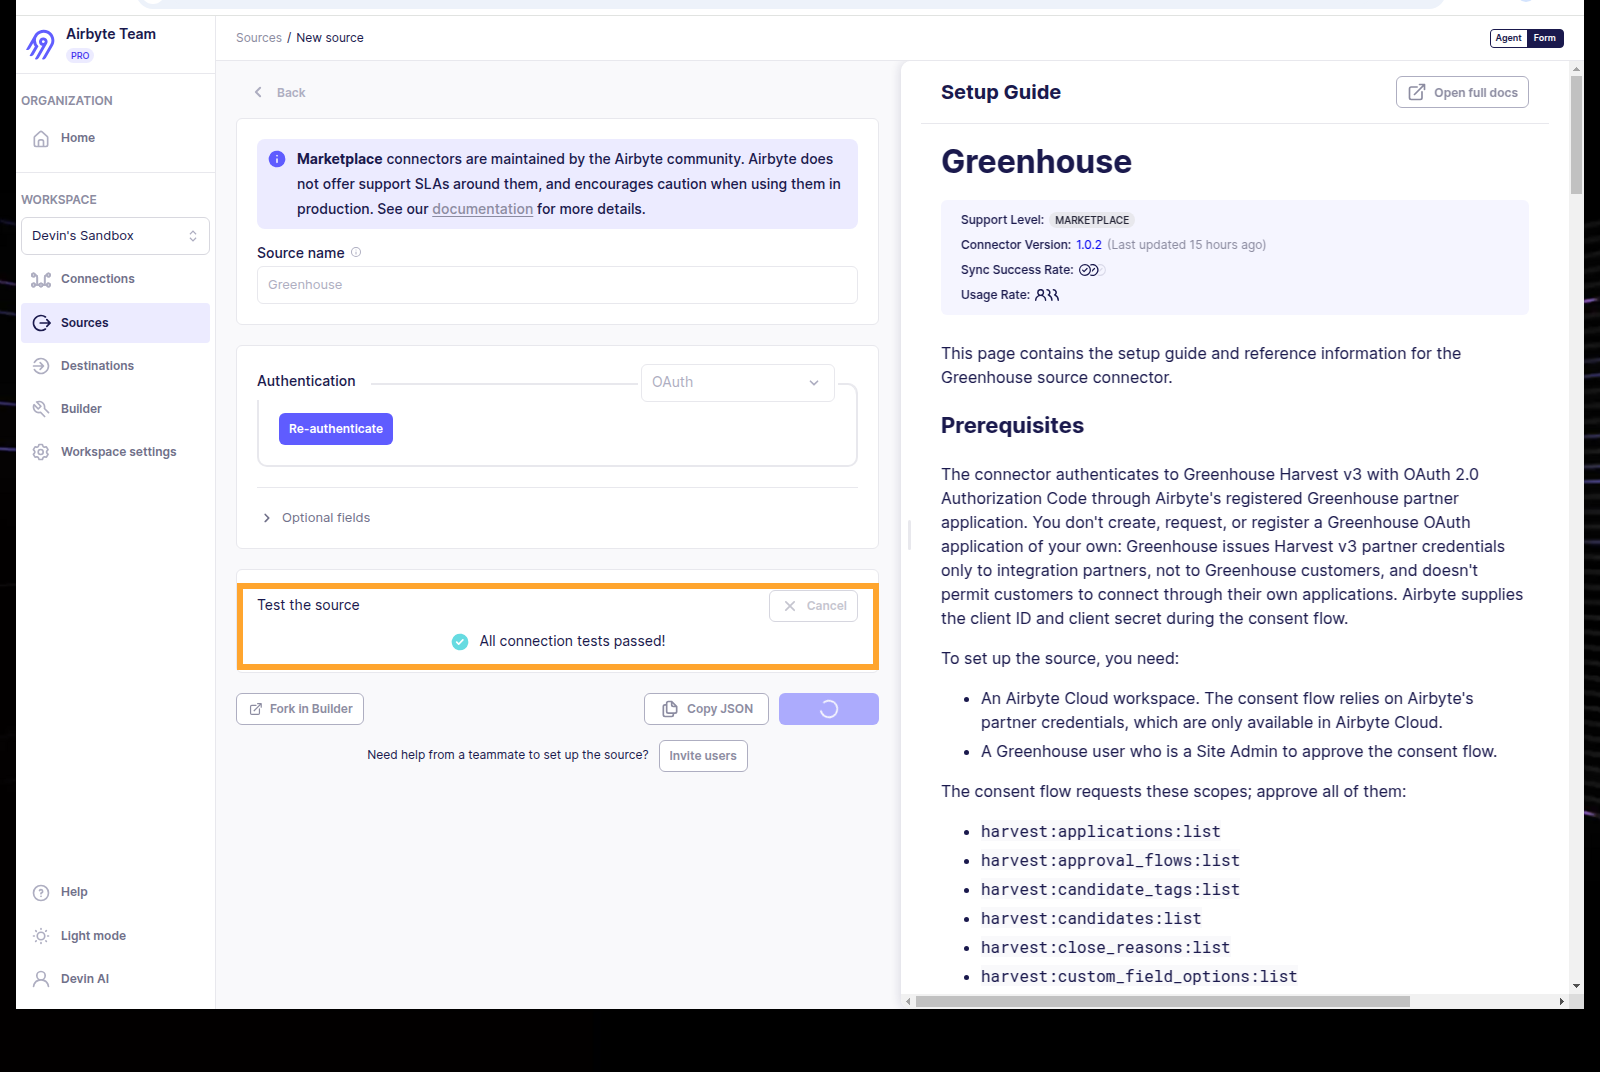1600x1072 pixels.
Task: Select Sources in the sidebar
Action: point(115,323)
